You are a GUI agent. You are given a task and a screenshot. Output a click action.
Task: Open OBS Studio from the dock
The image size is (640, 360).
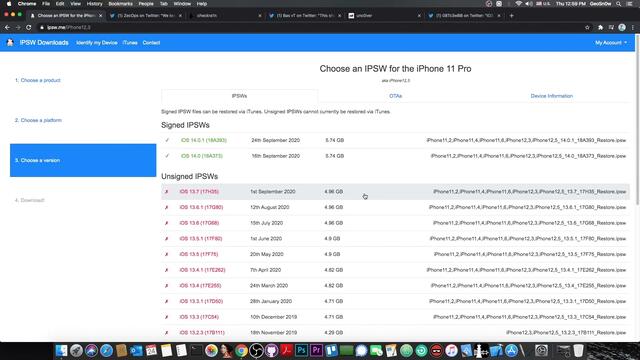[256, 351]
